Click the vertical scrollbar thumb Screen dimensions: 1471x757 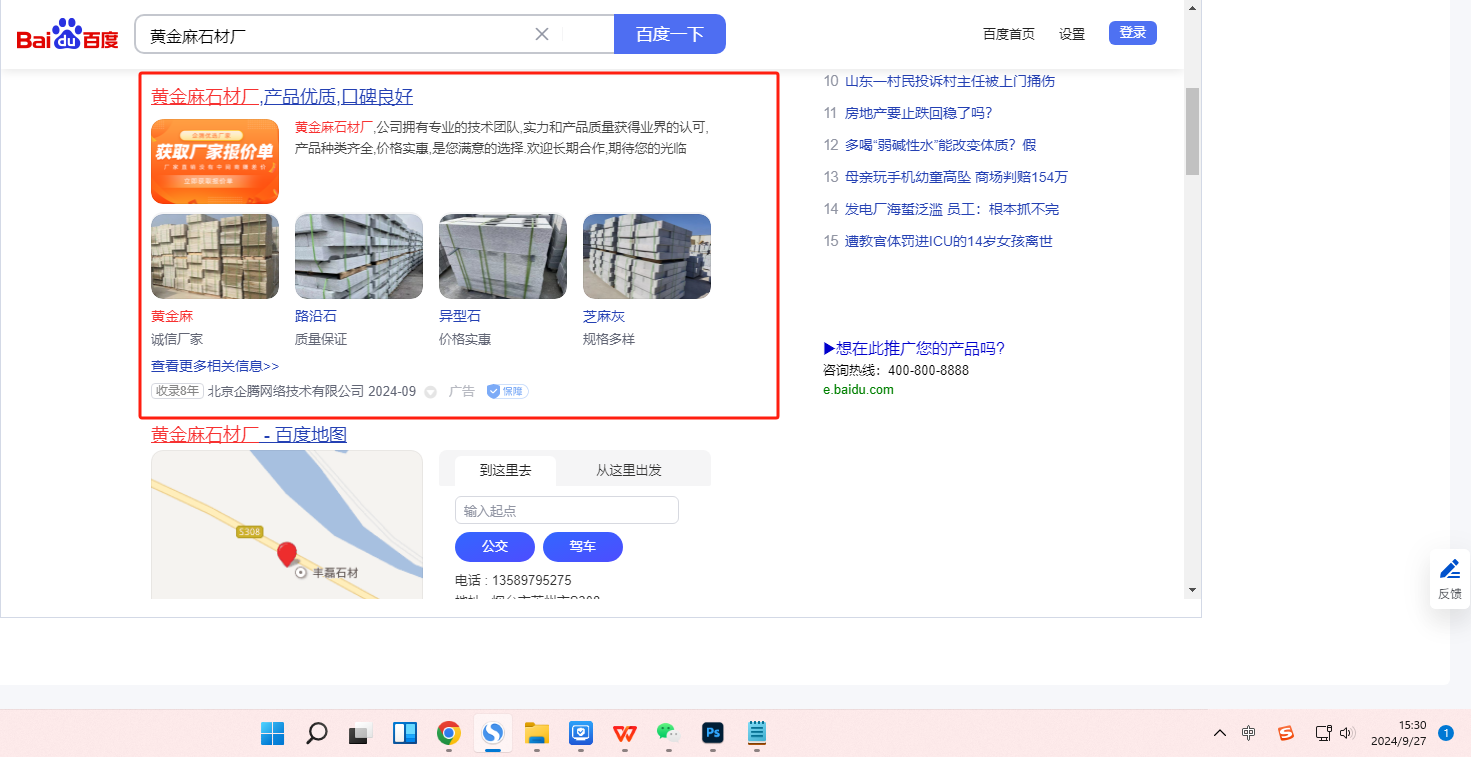click(x=1192, y=131)
